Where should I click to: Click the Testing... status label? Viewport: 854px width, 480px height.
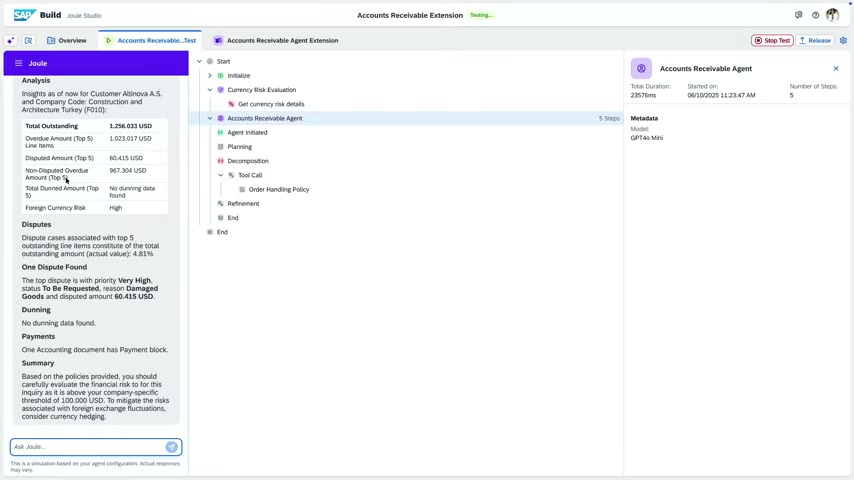coord(481,15)
